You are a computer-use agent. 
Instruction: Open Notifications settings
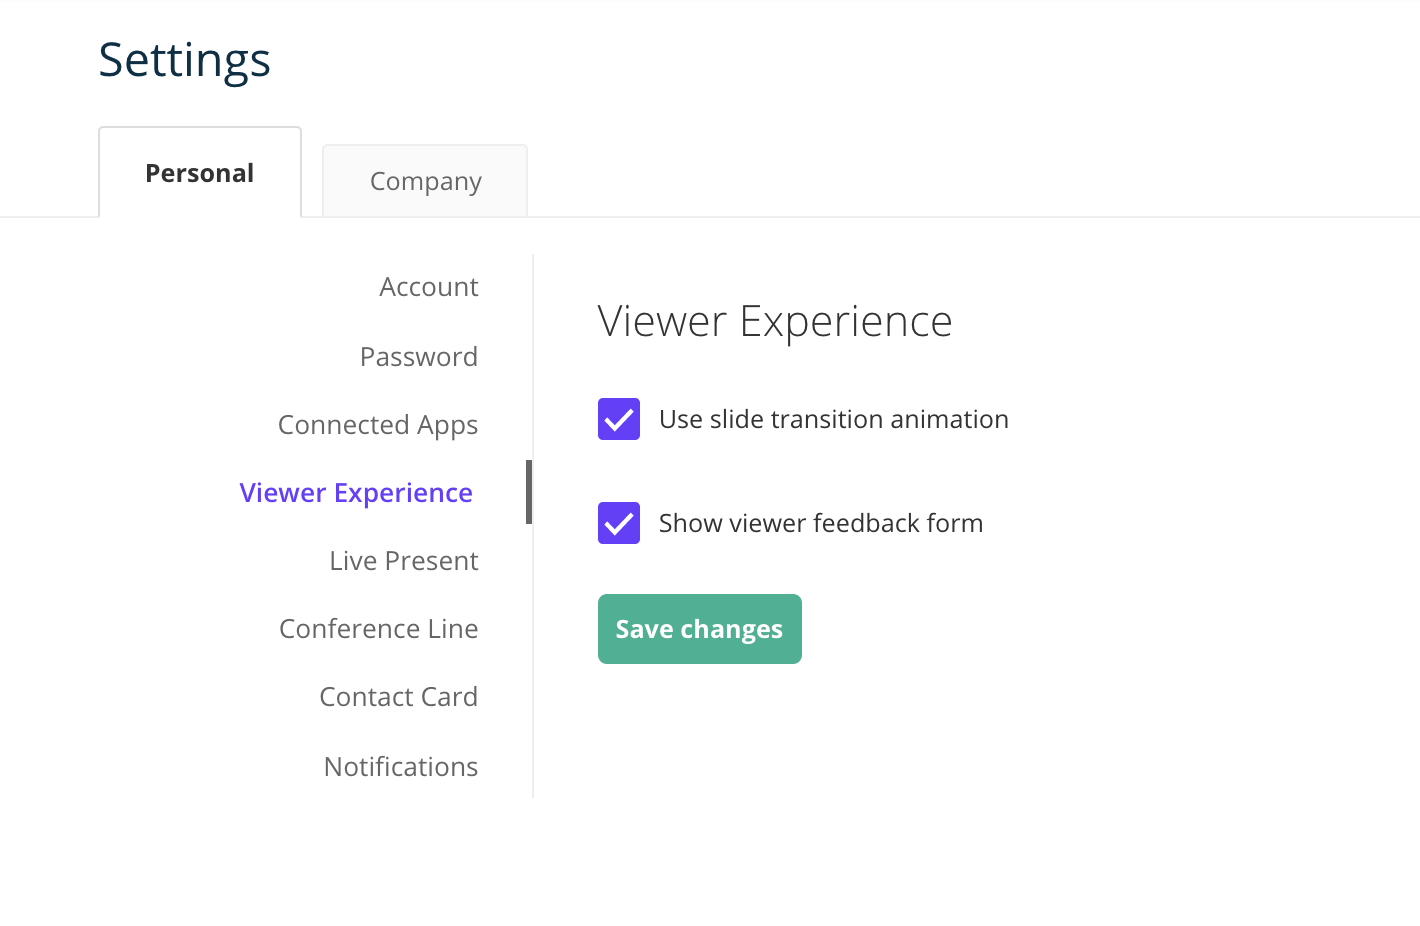pos(401,767)
